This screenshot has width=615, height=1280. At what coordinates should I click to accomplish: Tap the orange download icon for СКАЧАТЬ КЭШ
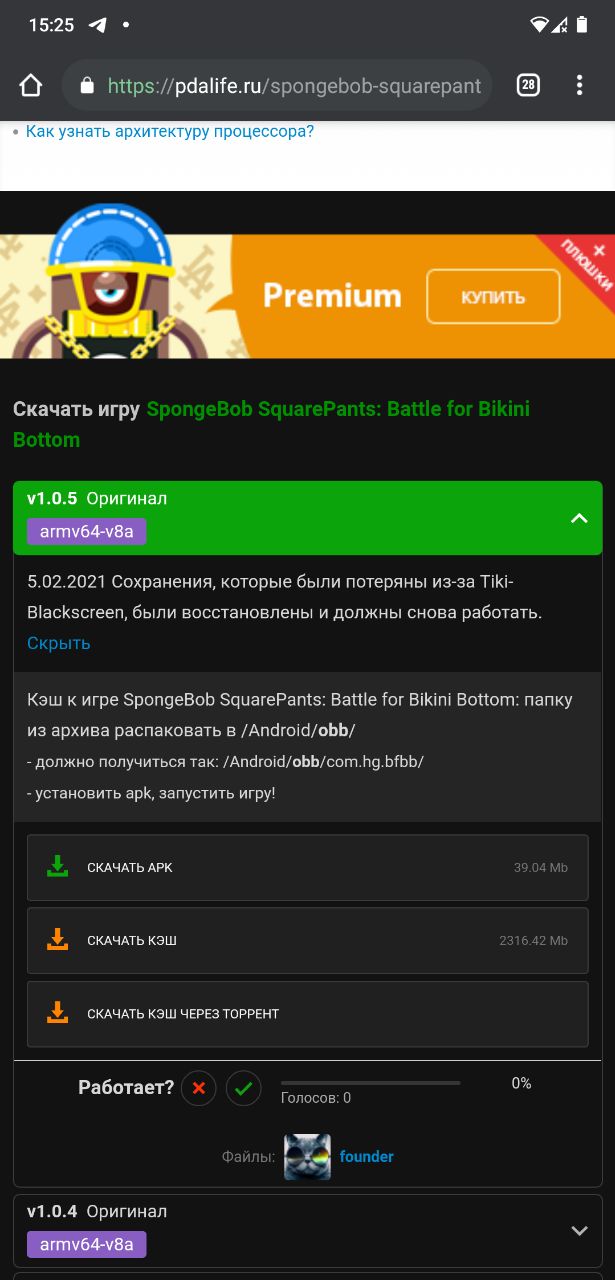pos(58,940)
